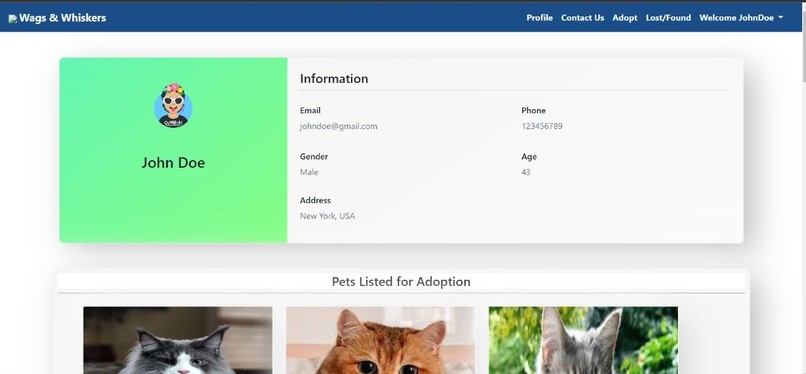806x374 pixels.
Task: Open the gray and white cat photo
Action: (178, 340)
